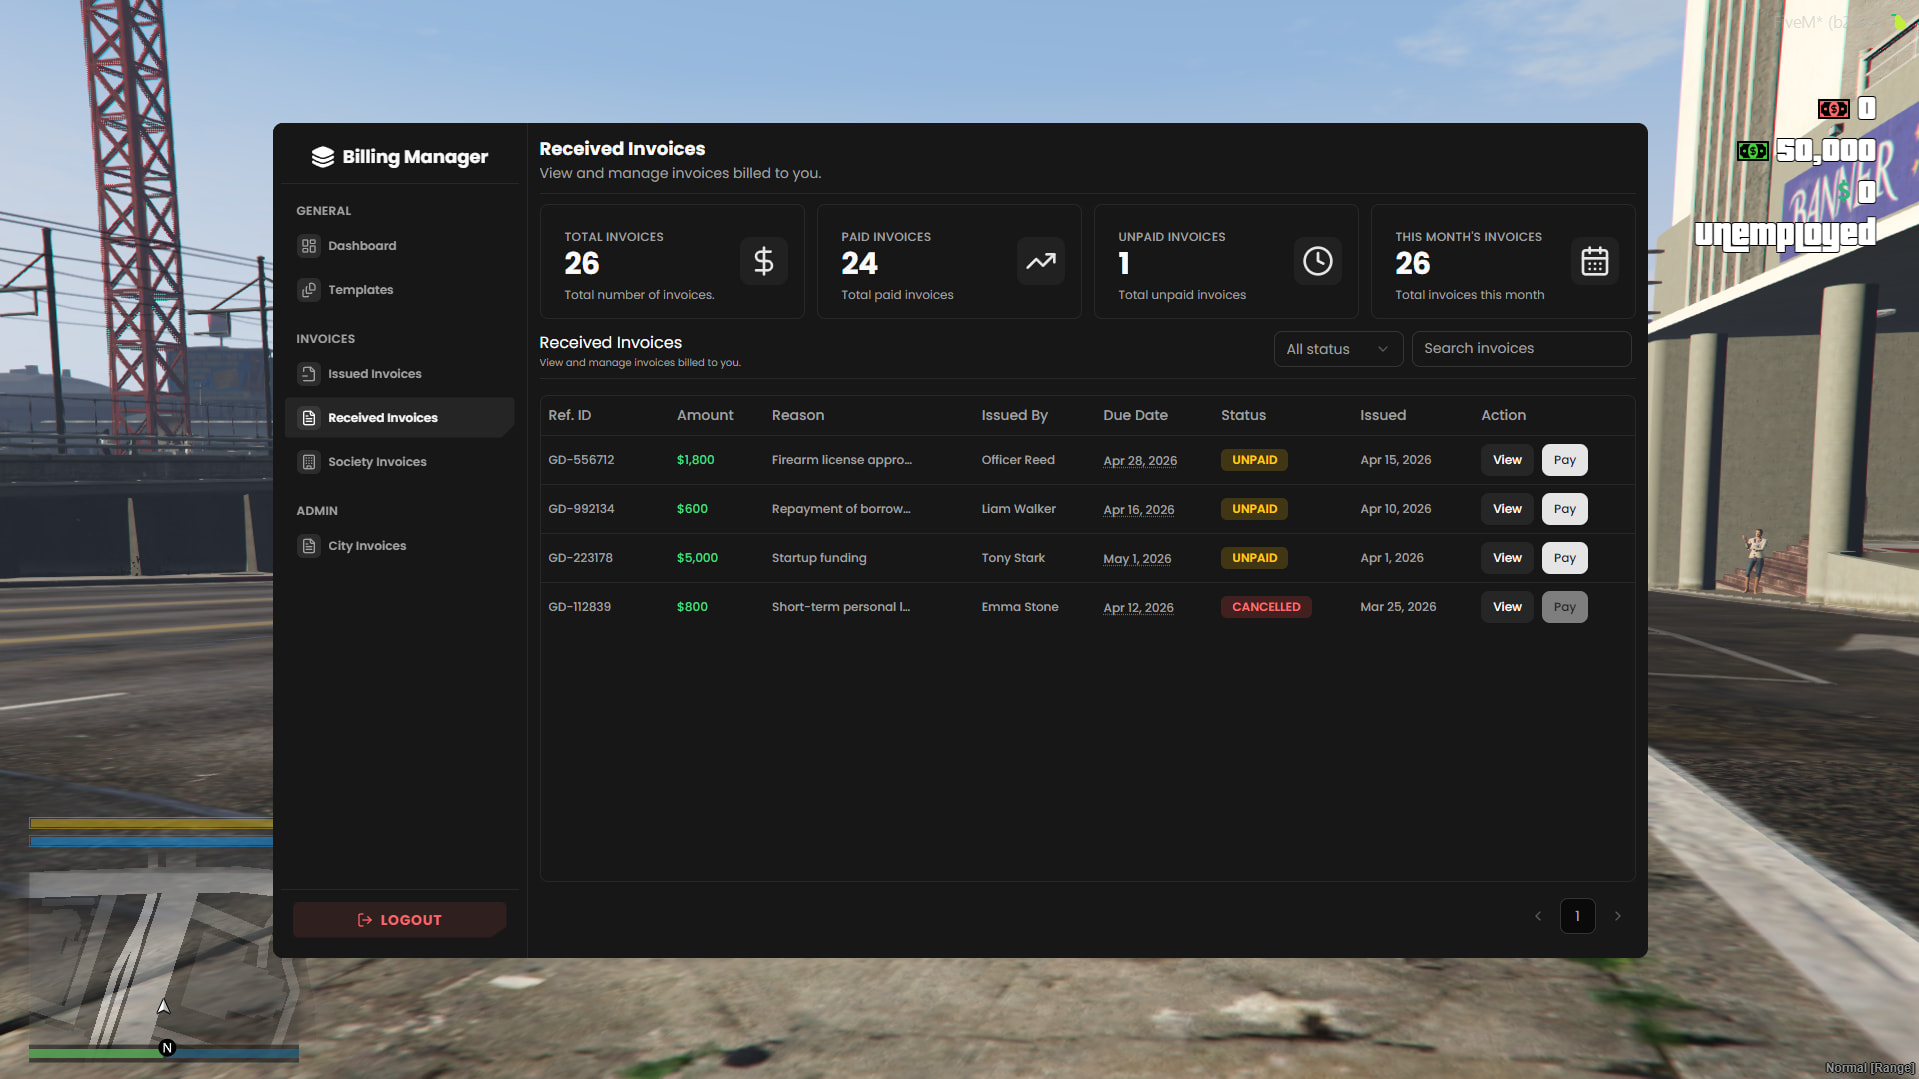Image resolution: width=1919 pixels, height=1079 pixels.
Task: Click the green cash icon in game HUD
Action: click(1753, 151)
